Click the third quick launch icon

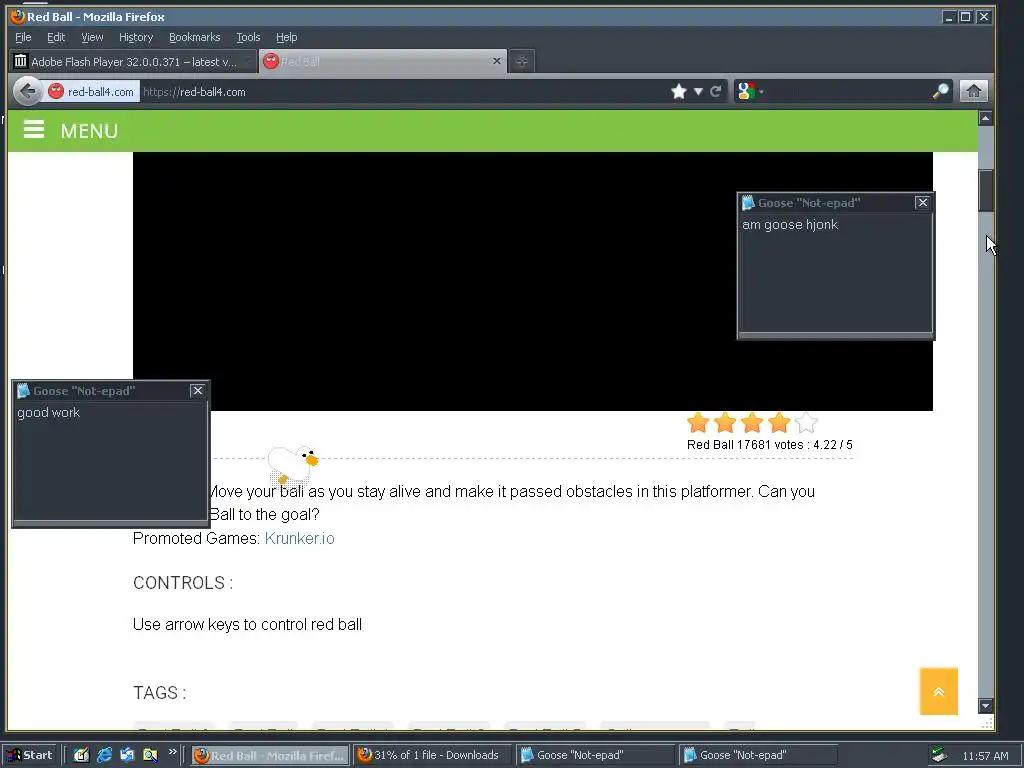pyautogui.click(x=127, y=755)
